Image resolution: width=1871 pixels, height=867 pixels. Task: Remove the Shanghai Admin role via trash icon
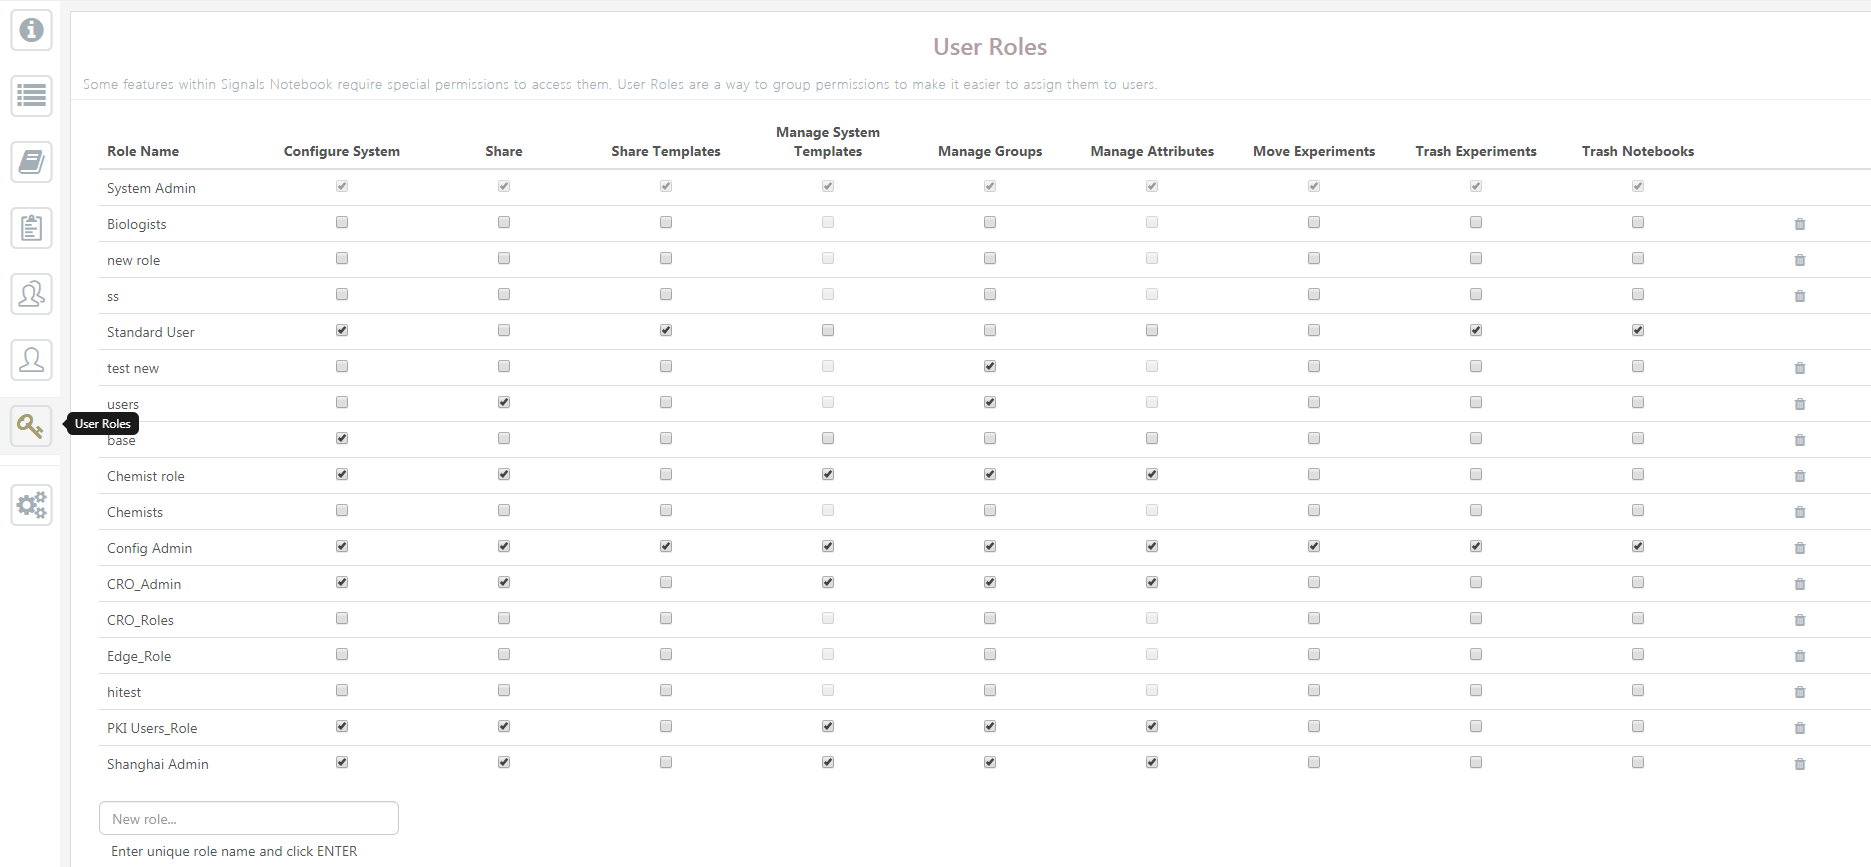tap(1799, 764)
